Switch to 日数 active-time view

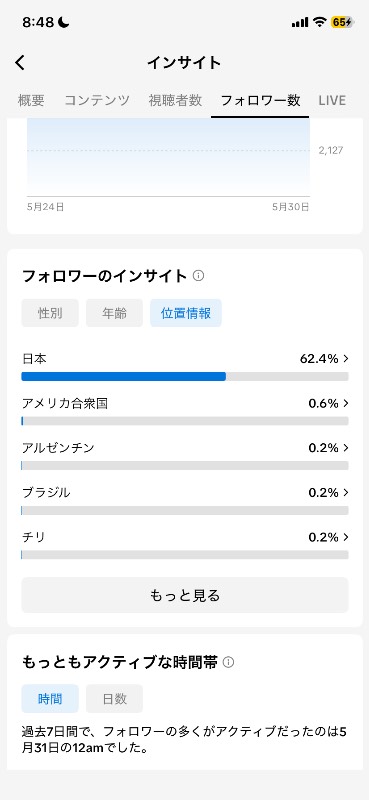point(114,698)
